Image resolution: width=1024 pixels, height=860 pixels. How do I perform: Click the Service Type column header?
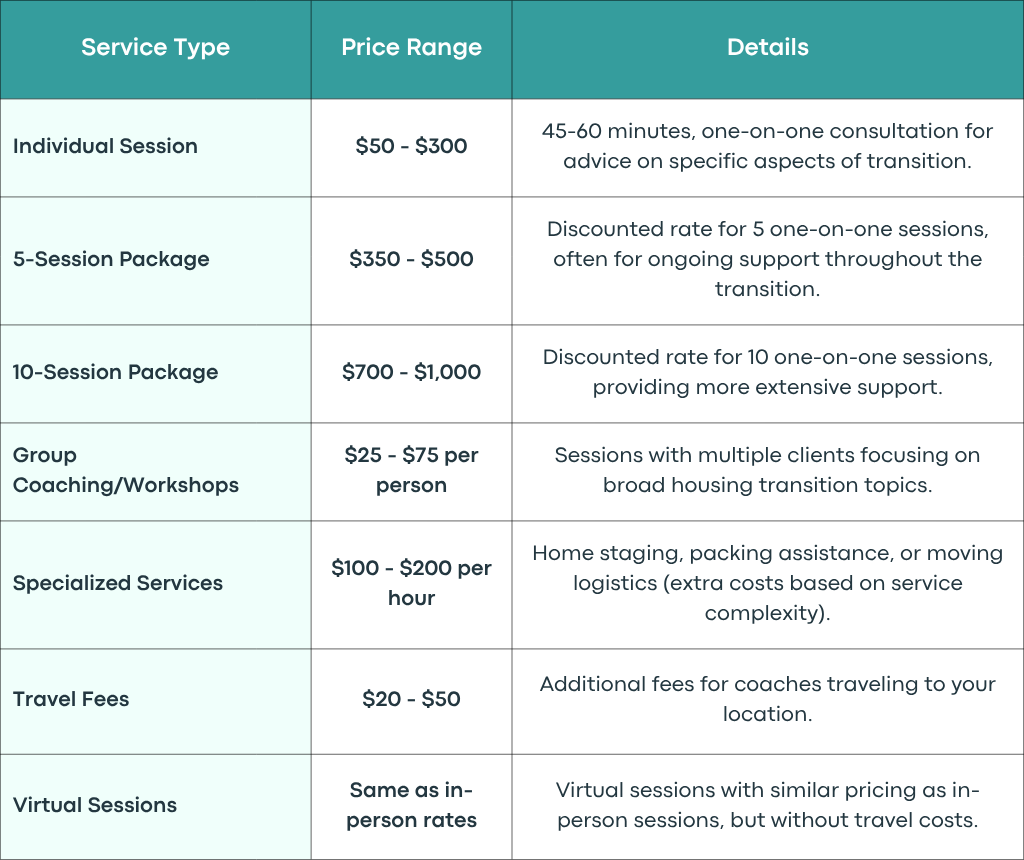point(155,48)
